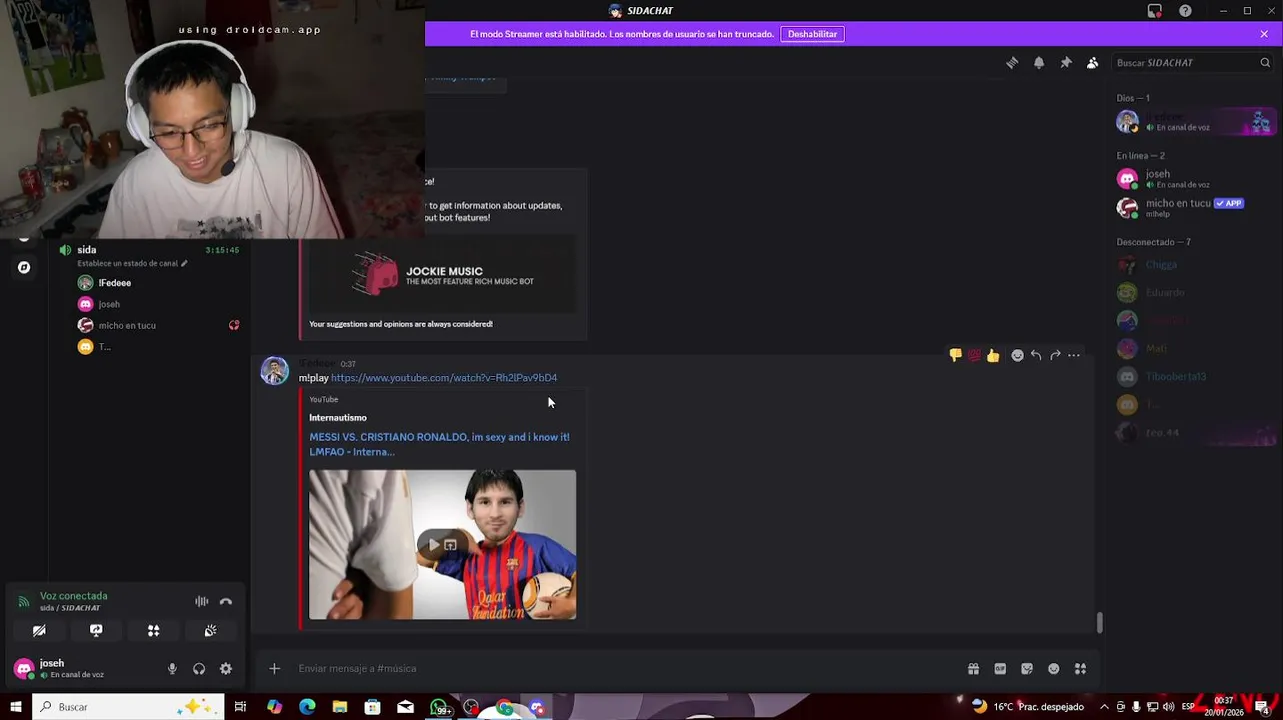Open the Threads icon in channel header
The height and width of the screenshot is (720, 1283).
click(1012, 62)
